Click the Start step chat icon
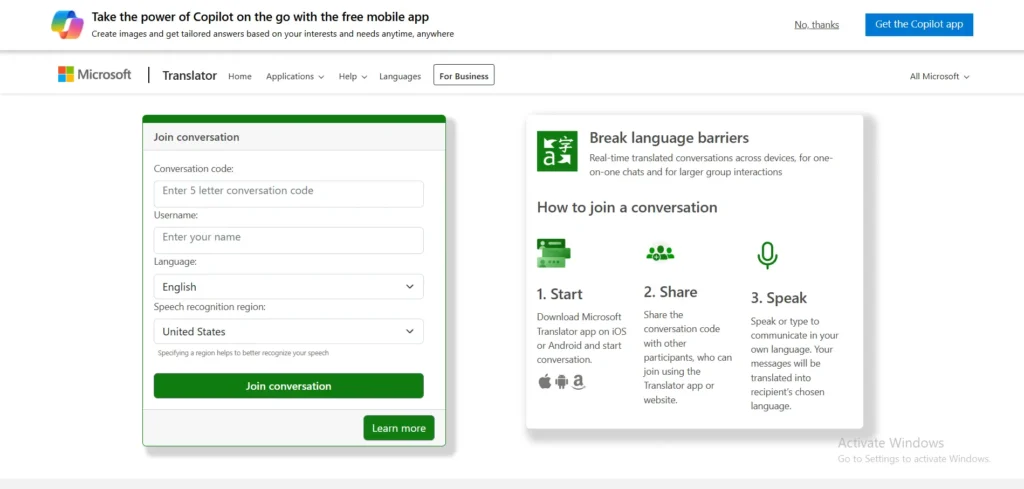Viewport: 1024px width, 489px height. tap(554, 253)
